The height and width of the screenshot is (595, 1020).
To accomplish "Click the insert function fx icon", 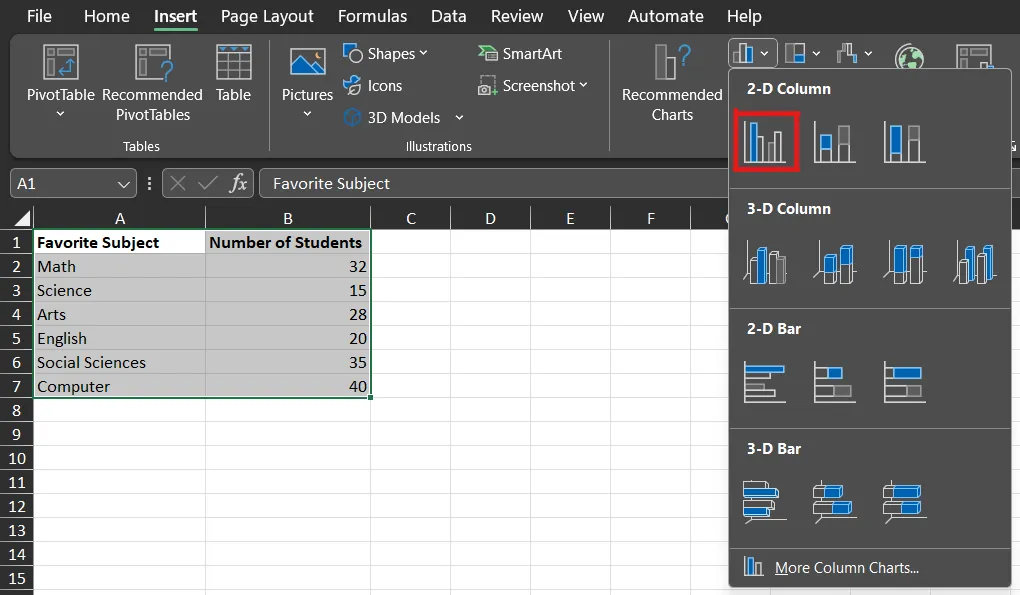I will point(238,183).
